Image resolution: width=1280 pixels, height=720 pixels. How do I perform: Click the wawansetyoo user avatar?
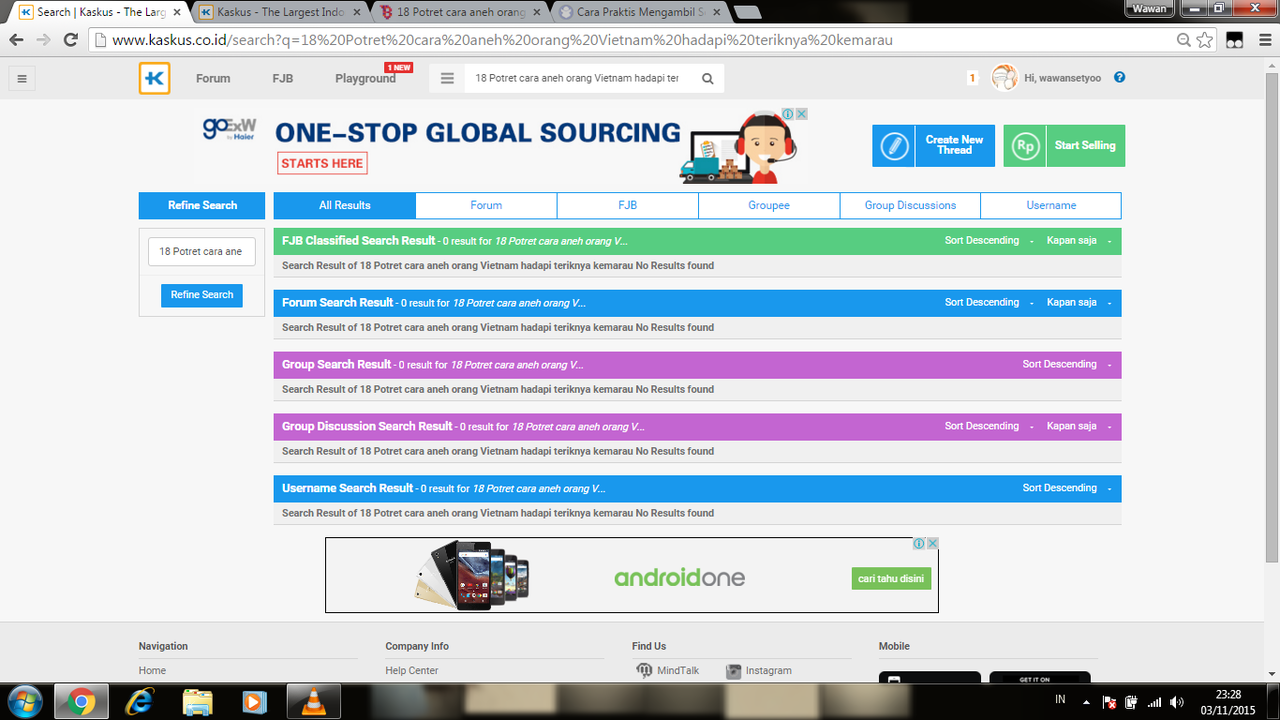(x=1004, y=78)
